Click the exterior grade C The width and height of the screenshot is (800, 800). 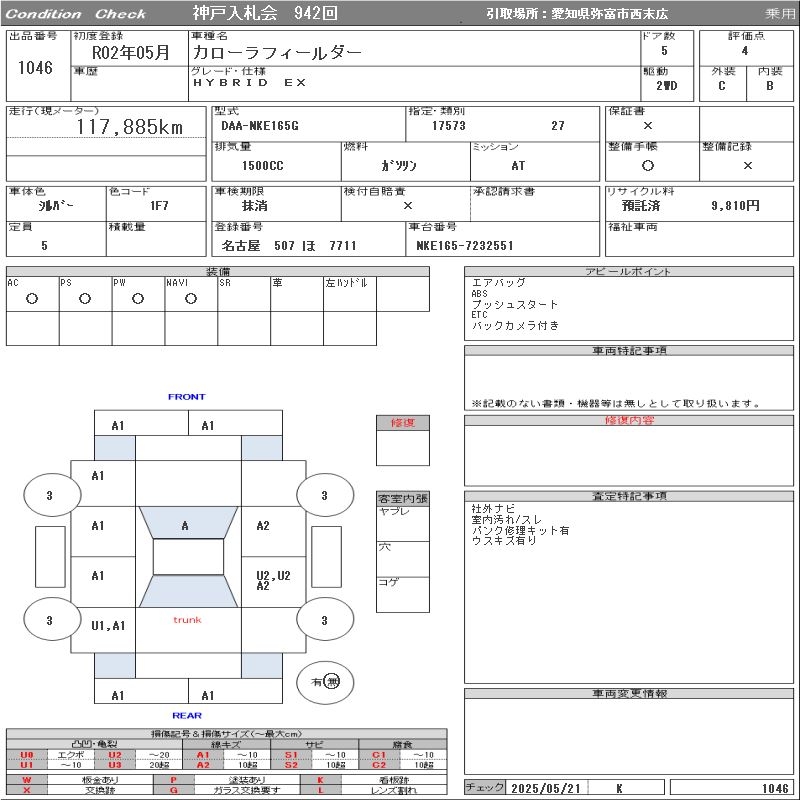click(x=721, y=86)
